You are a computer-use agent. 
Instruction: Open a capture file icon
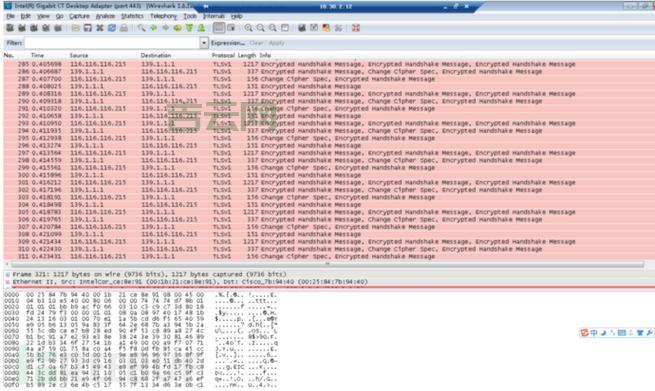point(76,28)
